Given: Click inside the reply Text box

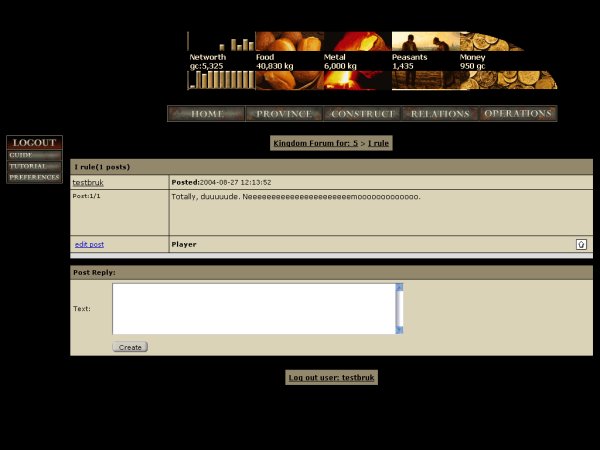Looking at the screenshot, I should pyautogui.click(x=254, y=308).
